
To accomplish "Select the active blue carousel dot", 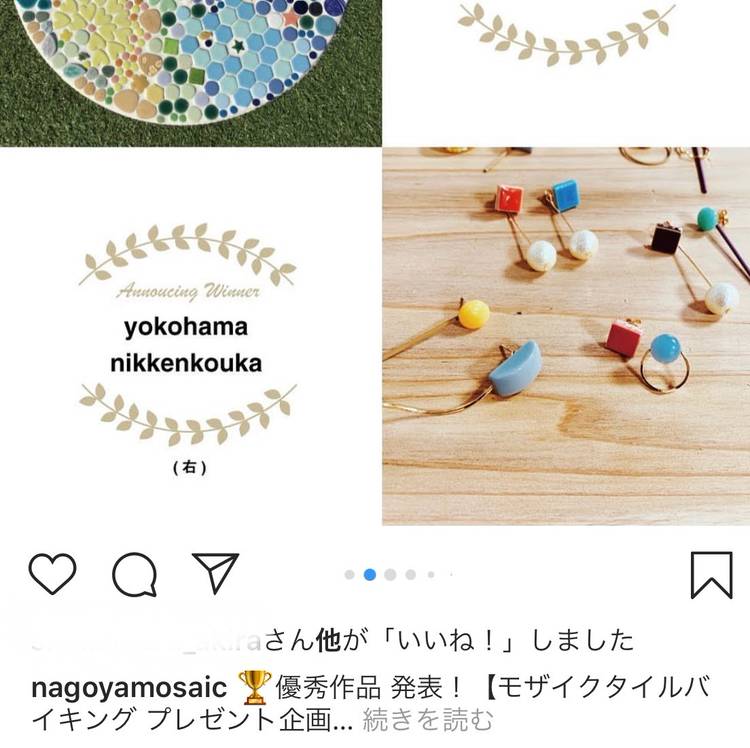I will pos(370,574).
